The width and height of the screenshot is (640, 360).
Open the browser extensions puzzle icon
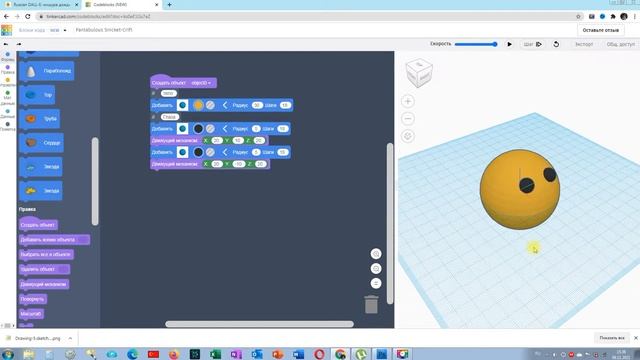tap(613, 16)
